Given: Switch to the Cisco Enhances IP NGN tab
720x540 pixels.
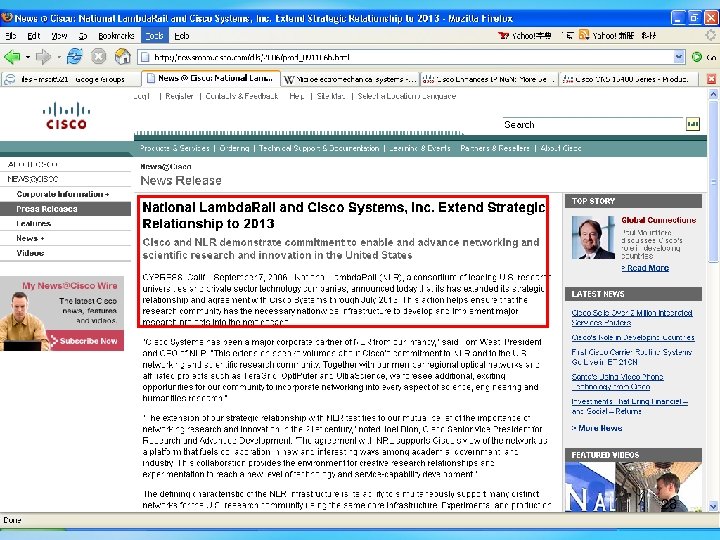Looking at the screenshot, I should pos(489,79).
